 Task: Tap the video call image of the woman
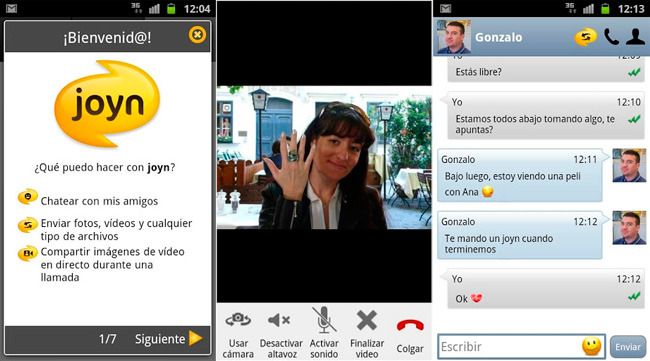point(324,157)
